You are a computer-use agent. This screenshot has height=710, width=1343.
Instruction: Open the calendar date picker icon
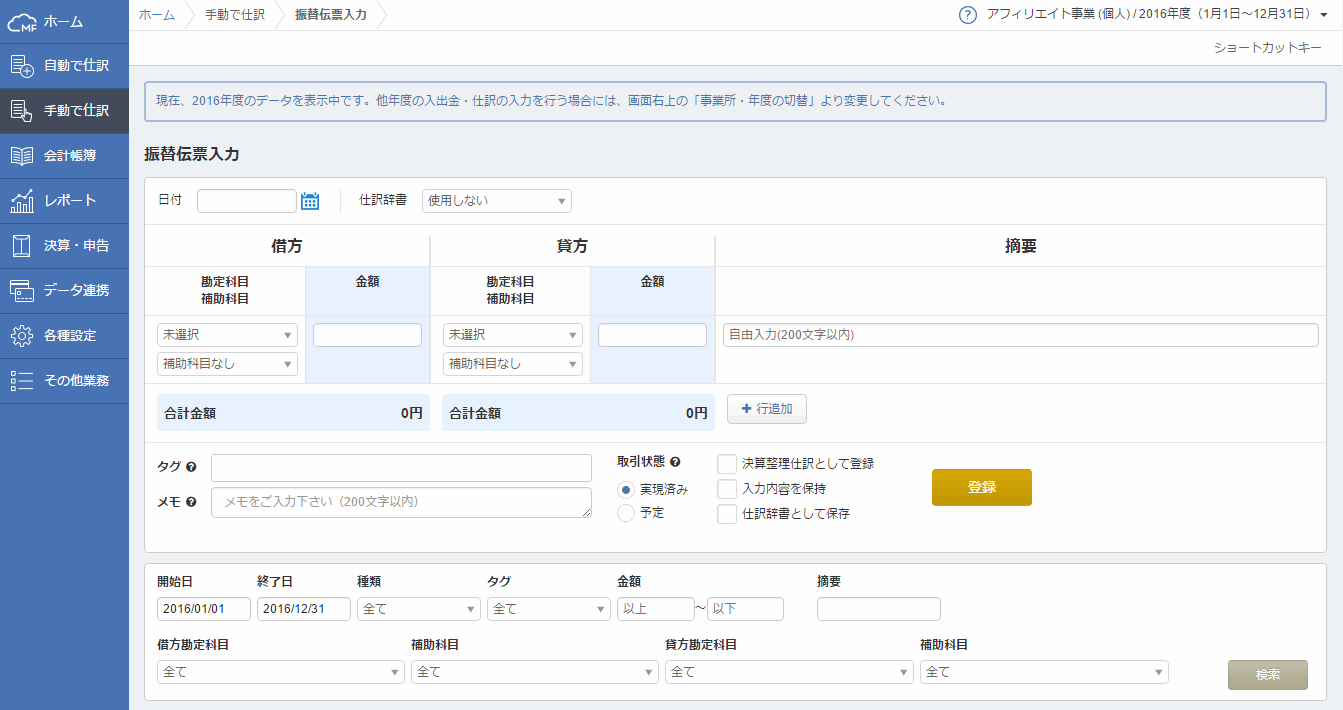click(310, 201)
